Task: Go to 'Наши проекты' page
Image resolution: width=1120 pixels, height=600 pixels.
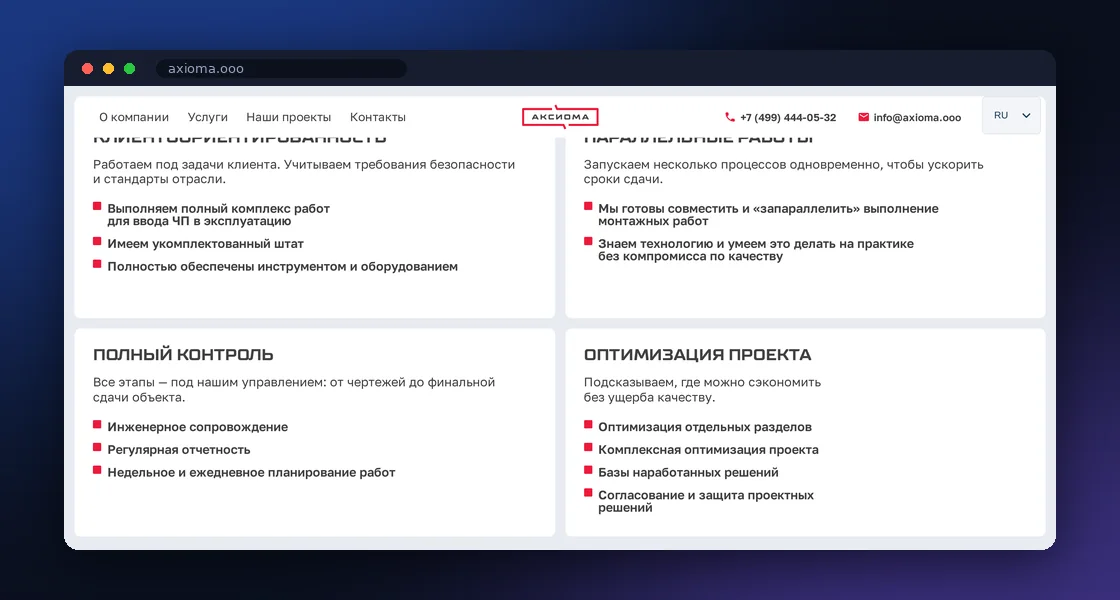Action: (x=289, y=117)
